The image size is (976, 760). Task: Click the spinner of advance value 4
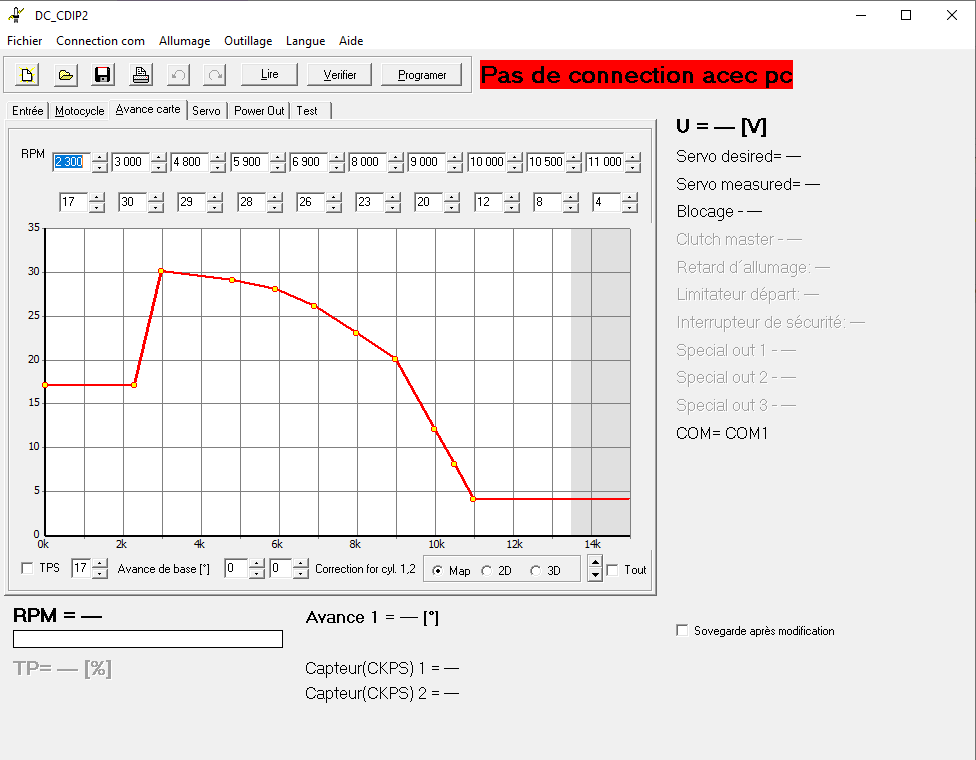630,202
